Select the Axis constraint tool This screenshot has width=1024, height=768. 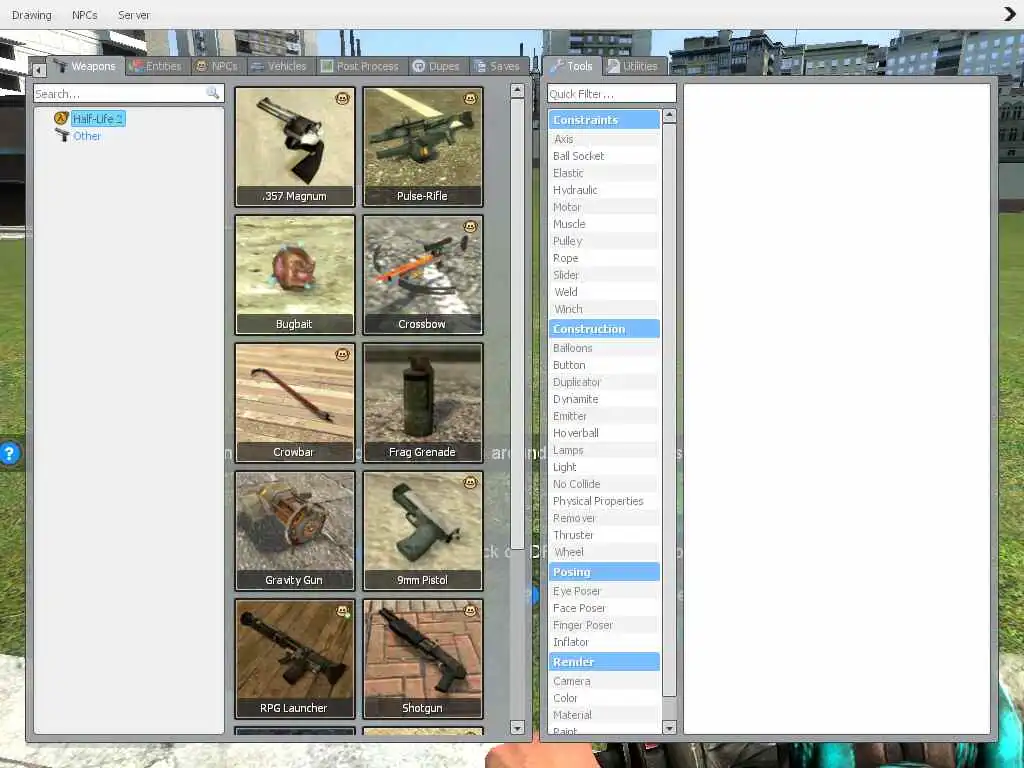604,139
